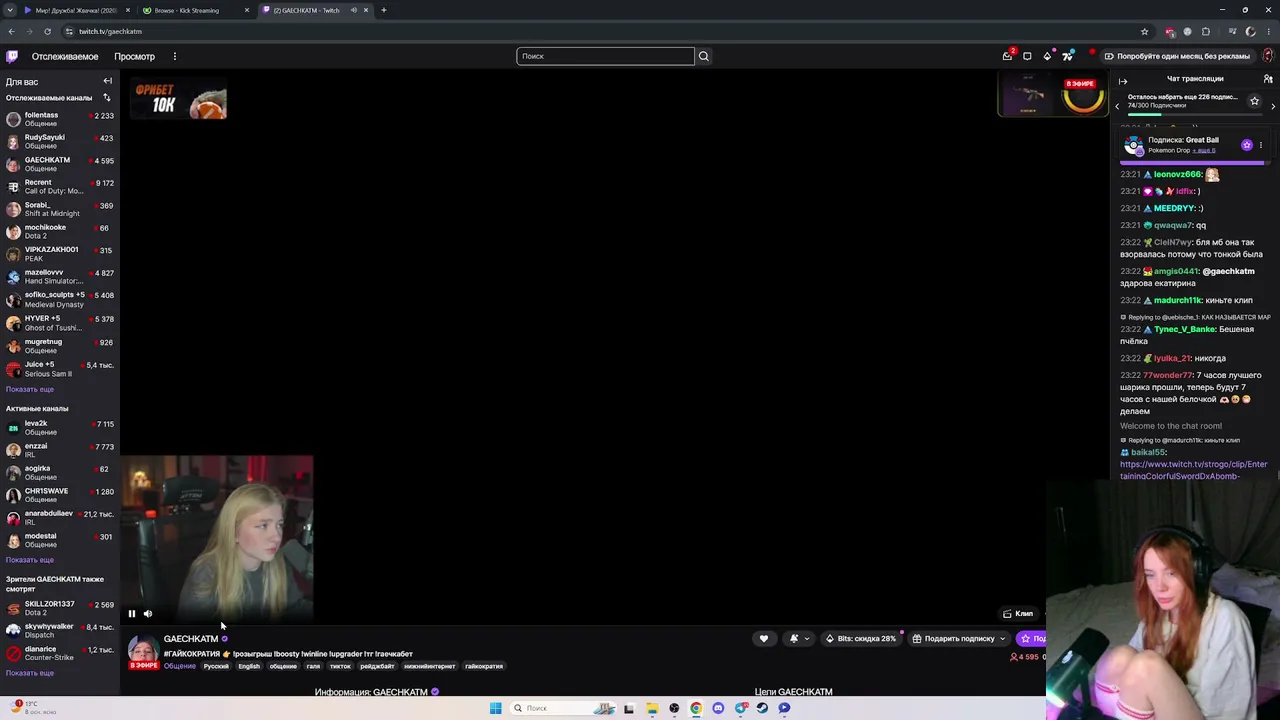Open Chrome from the taskbar
The image size is (1280, 720).
[696, 708]
